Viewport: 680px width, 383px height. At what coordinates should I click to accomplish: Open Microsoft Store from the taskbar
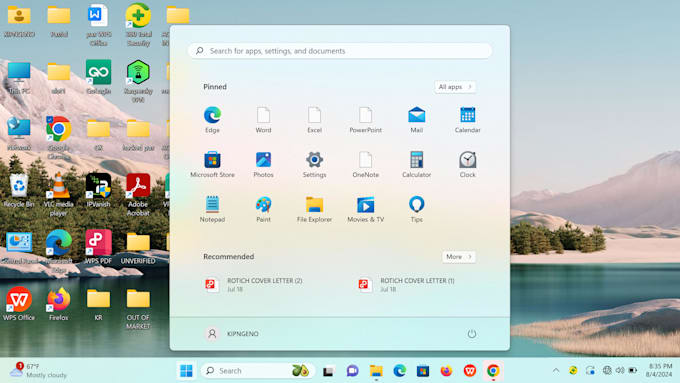click(423, 371)
